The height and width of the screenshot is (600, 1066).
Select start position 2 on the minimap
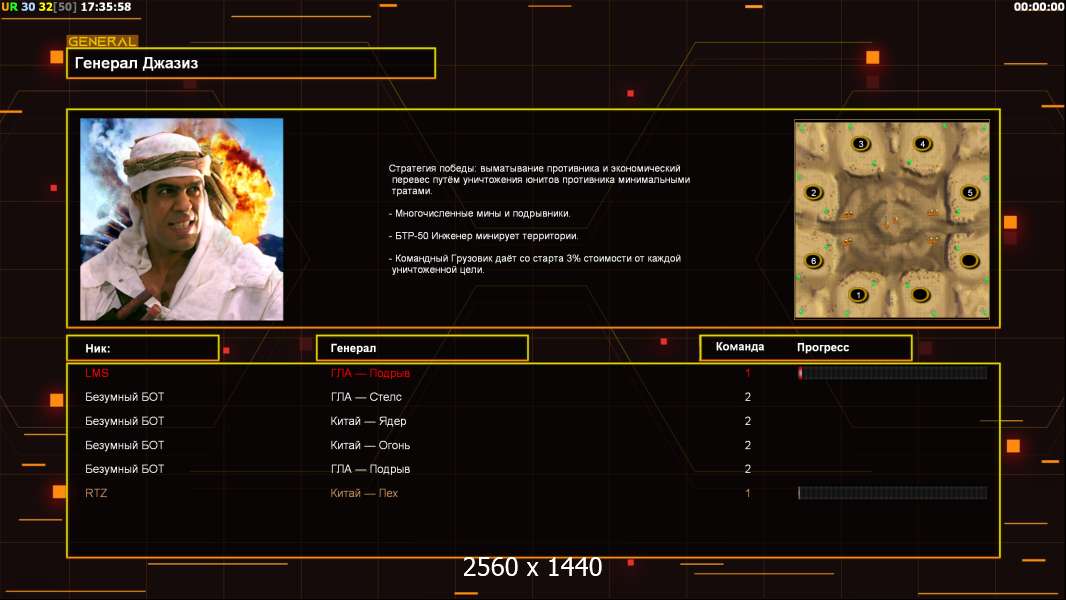point(813,193)
